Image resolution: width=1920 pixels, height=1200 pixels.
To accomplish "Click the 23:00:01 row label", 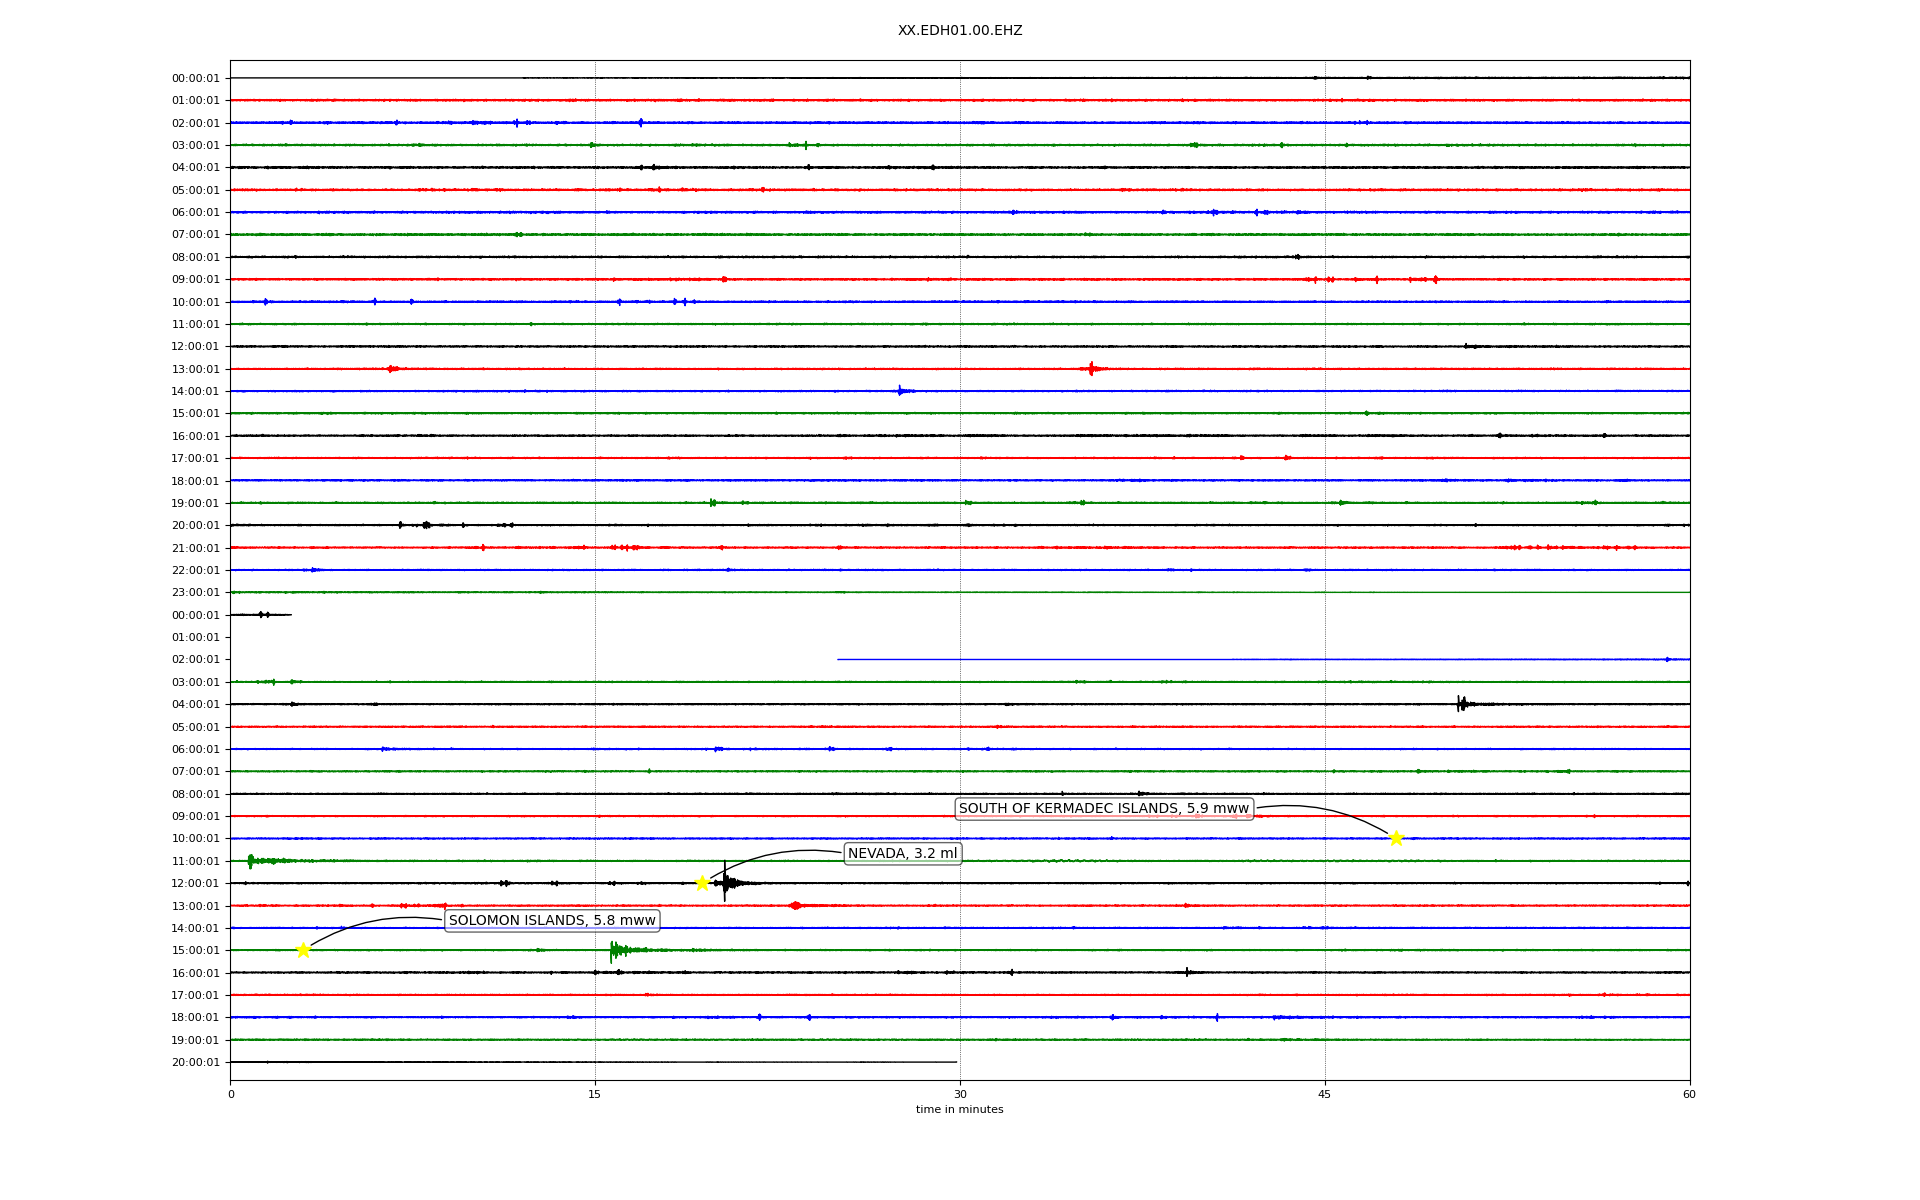I will (x=195, y=592).
